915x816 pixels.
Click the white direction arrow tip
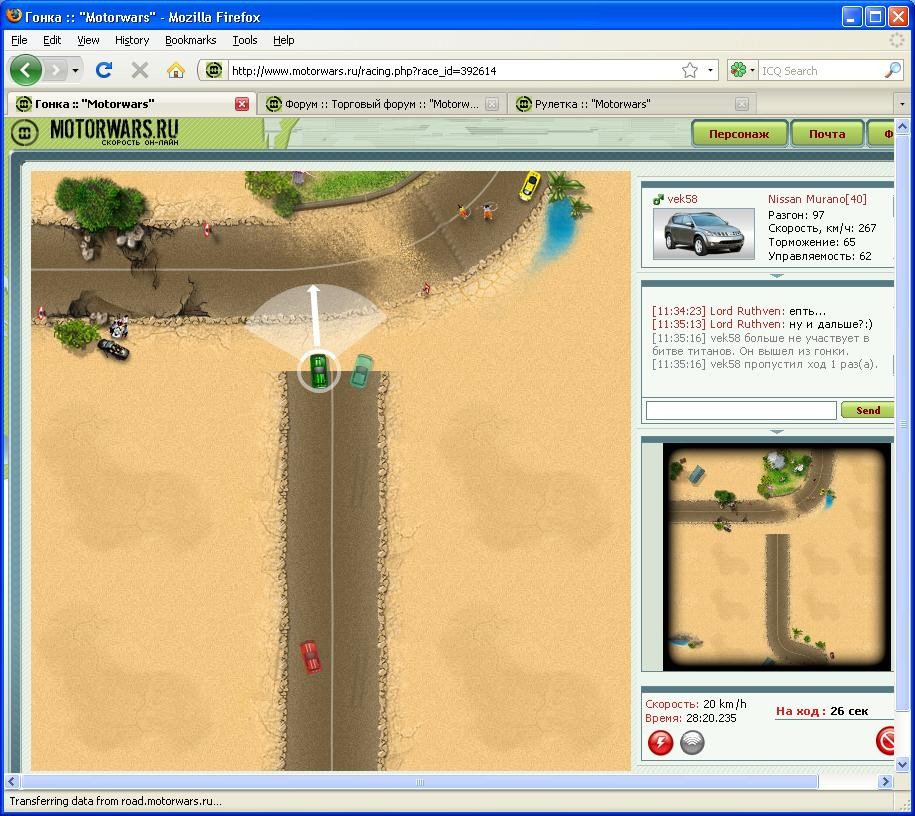click(x=314, y=289)
